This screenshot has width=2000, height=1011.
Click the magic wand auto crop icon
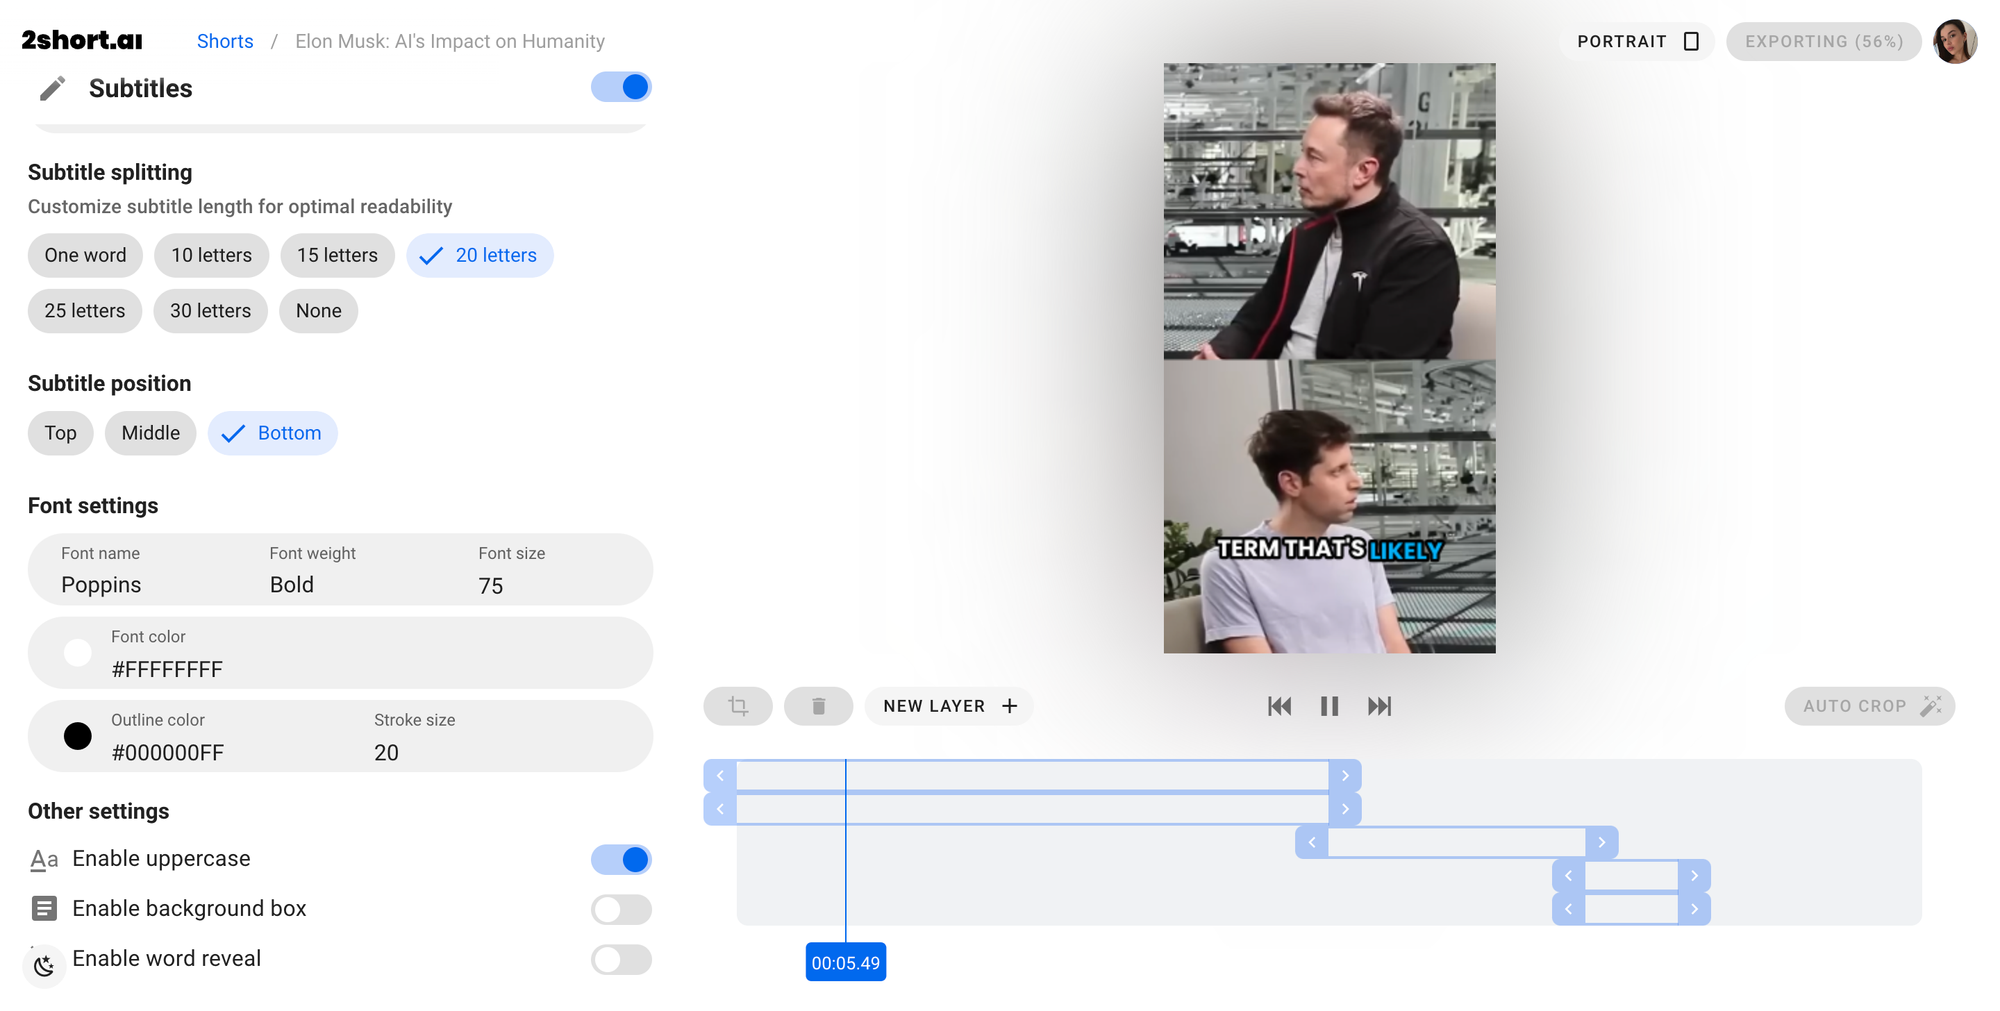pyautogui.click(x=1931, y=706)
